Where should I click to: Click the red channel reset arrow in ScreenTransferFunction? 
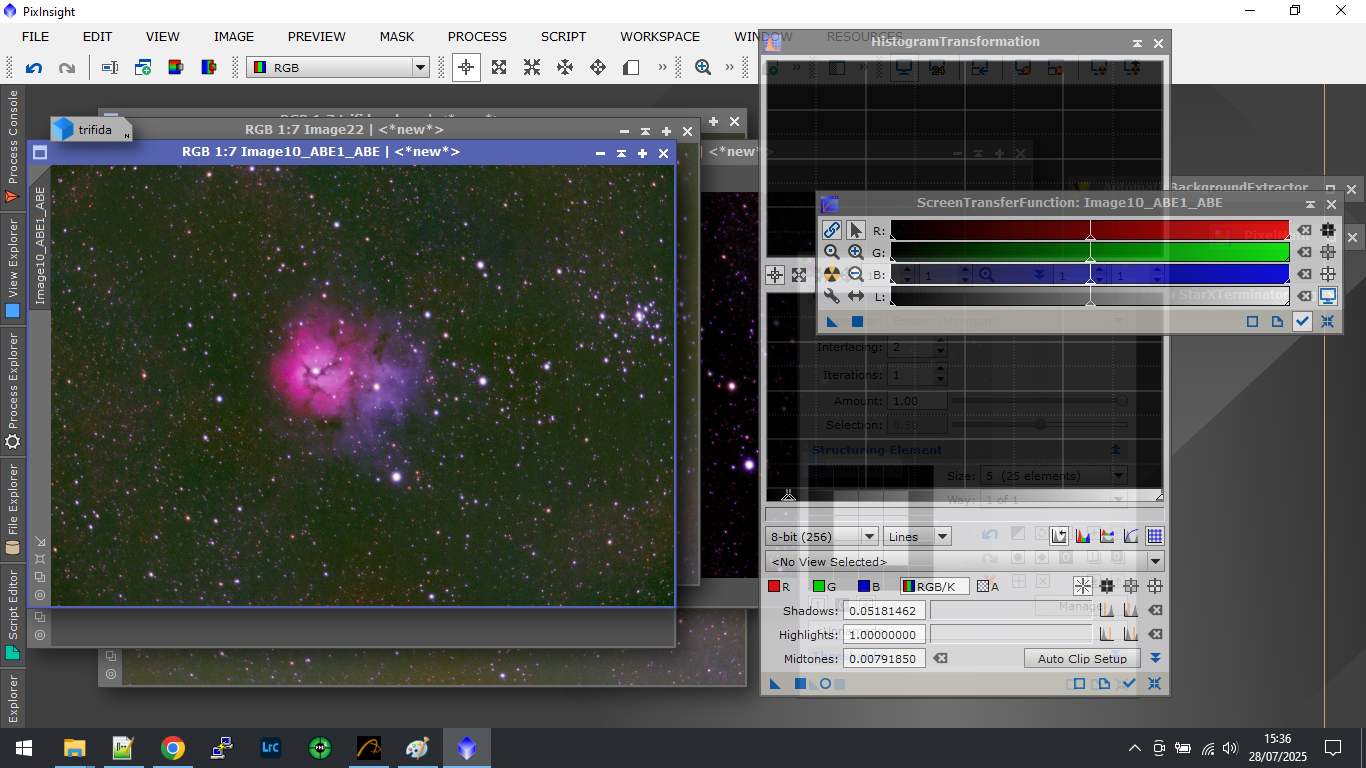[1304, 230]
